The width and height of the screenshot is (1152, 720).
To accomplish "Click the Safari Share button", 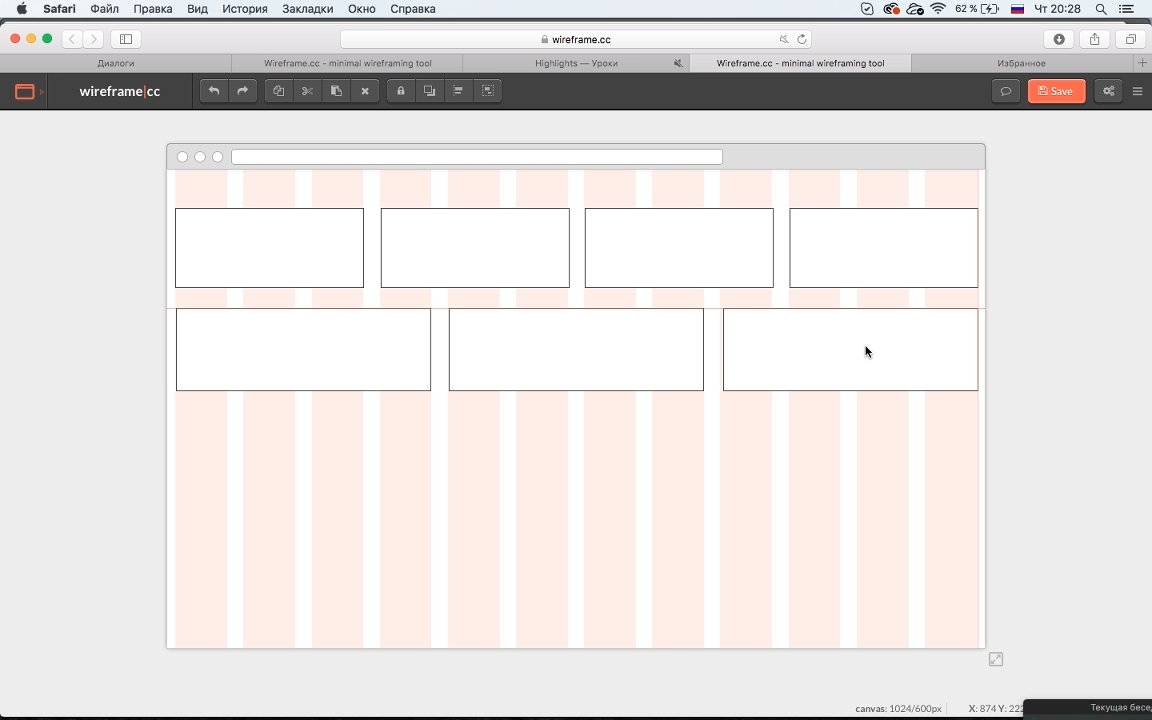I will tap(1094, 39).
